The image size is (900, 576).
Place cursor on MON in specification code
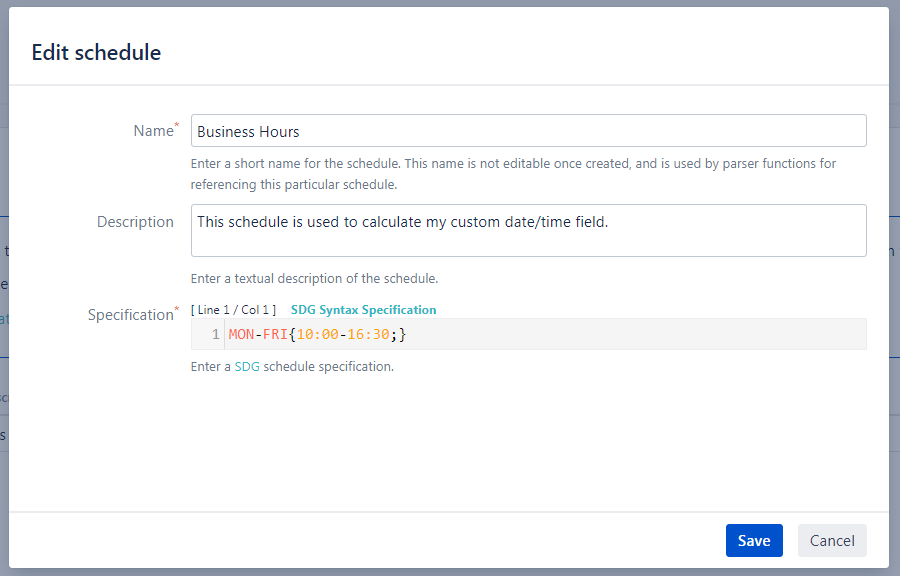point(241,334)
